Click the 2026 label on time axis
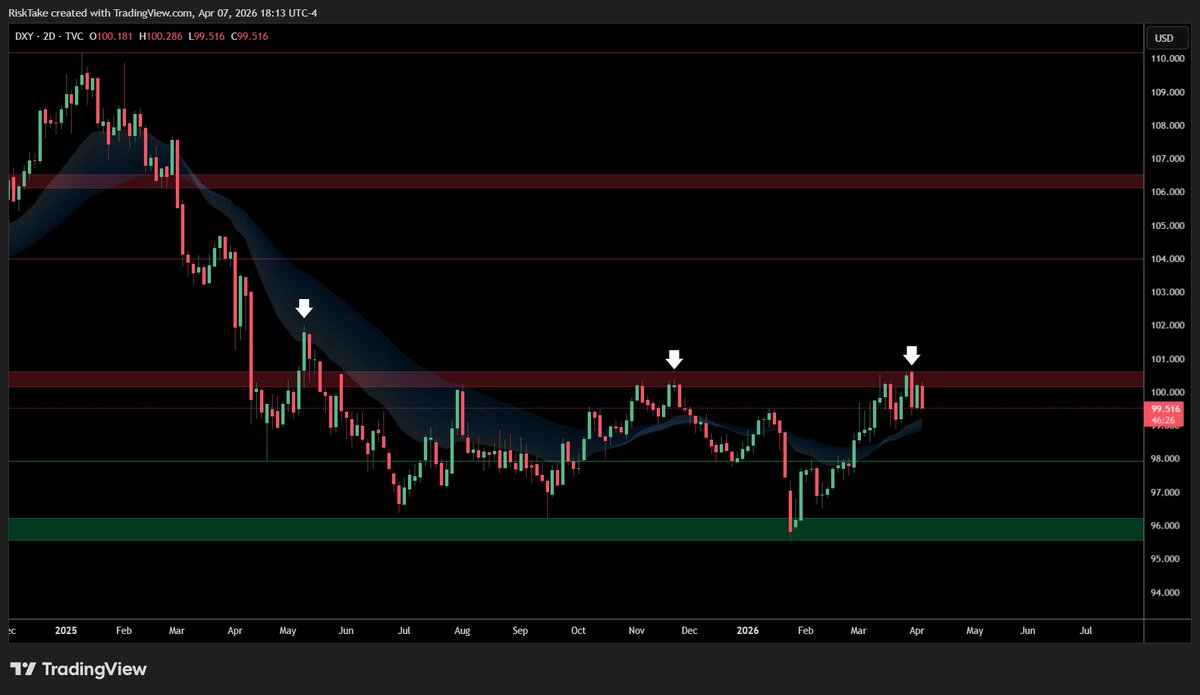 pyautogui.click(x=749, y=631)
